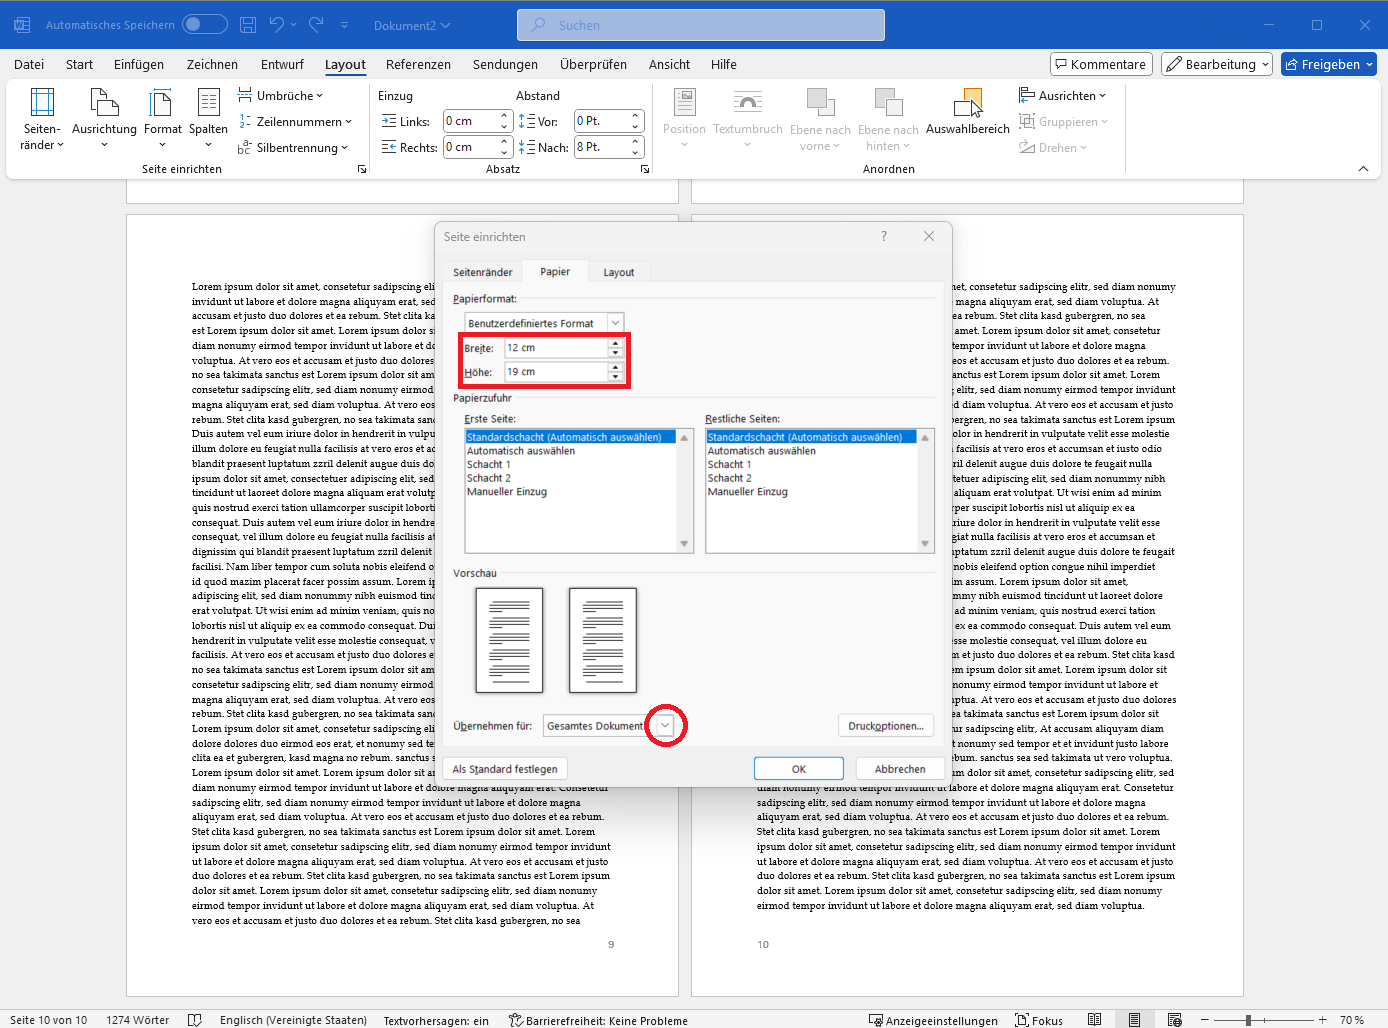1388x1028 pixels.
Task: Open the Zeilennummern dropdown
Action: coord(295,122)
